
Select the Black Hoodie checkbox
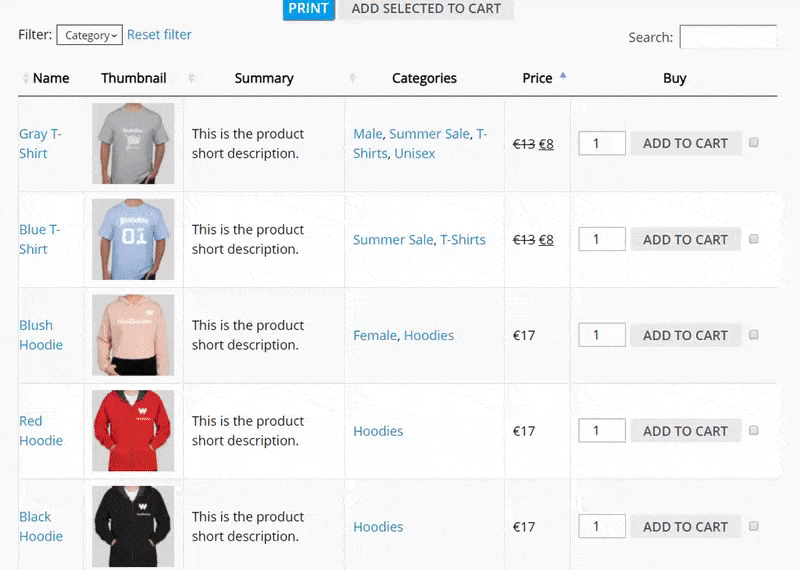pos(754,526)
